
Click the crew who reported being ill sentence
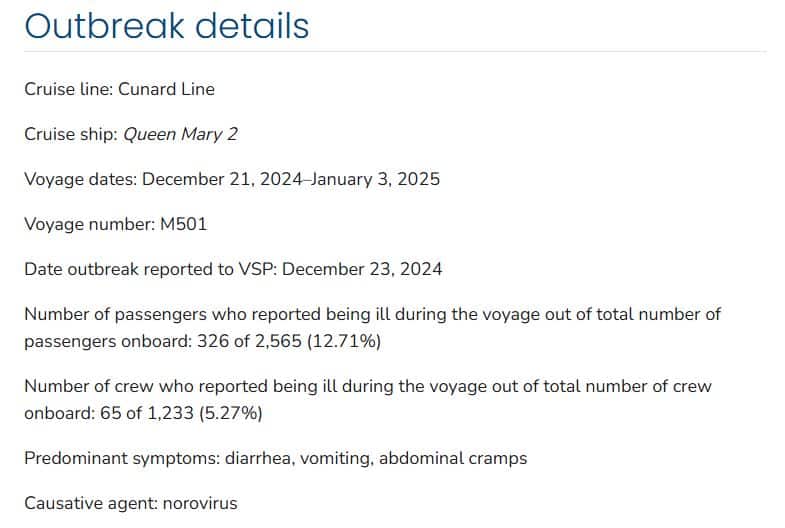[368, 400]
